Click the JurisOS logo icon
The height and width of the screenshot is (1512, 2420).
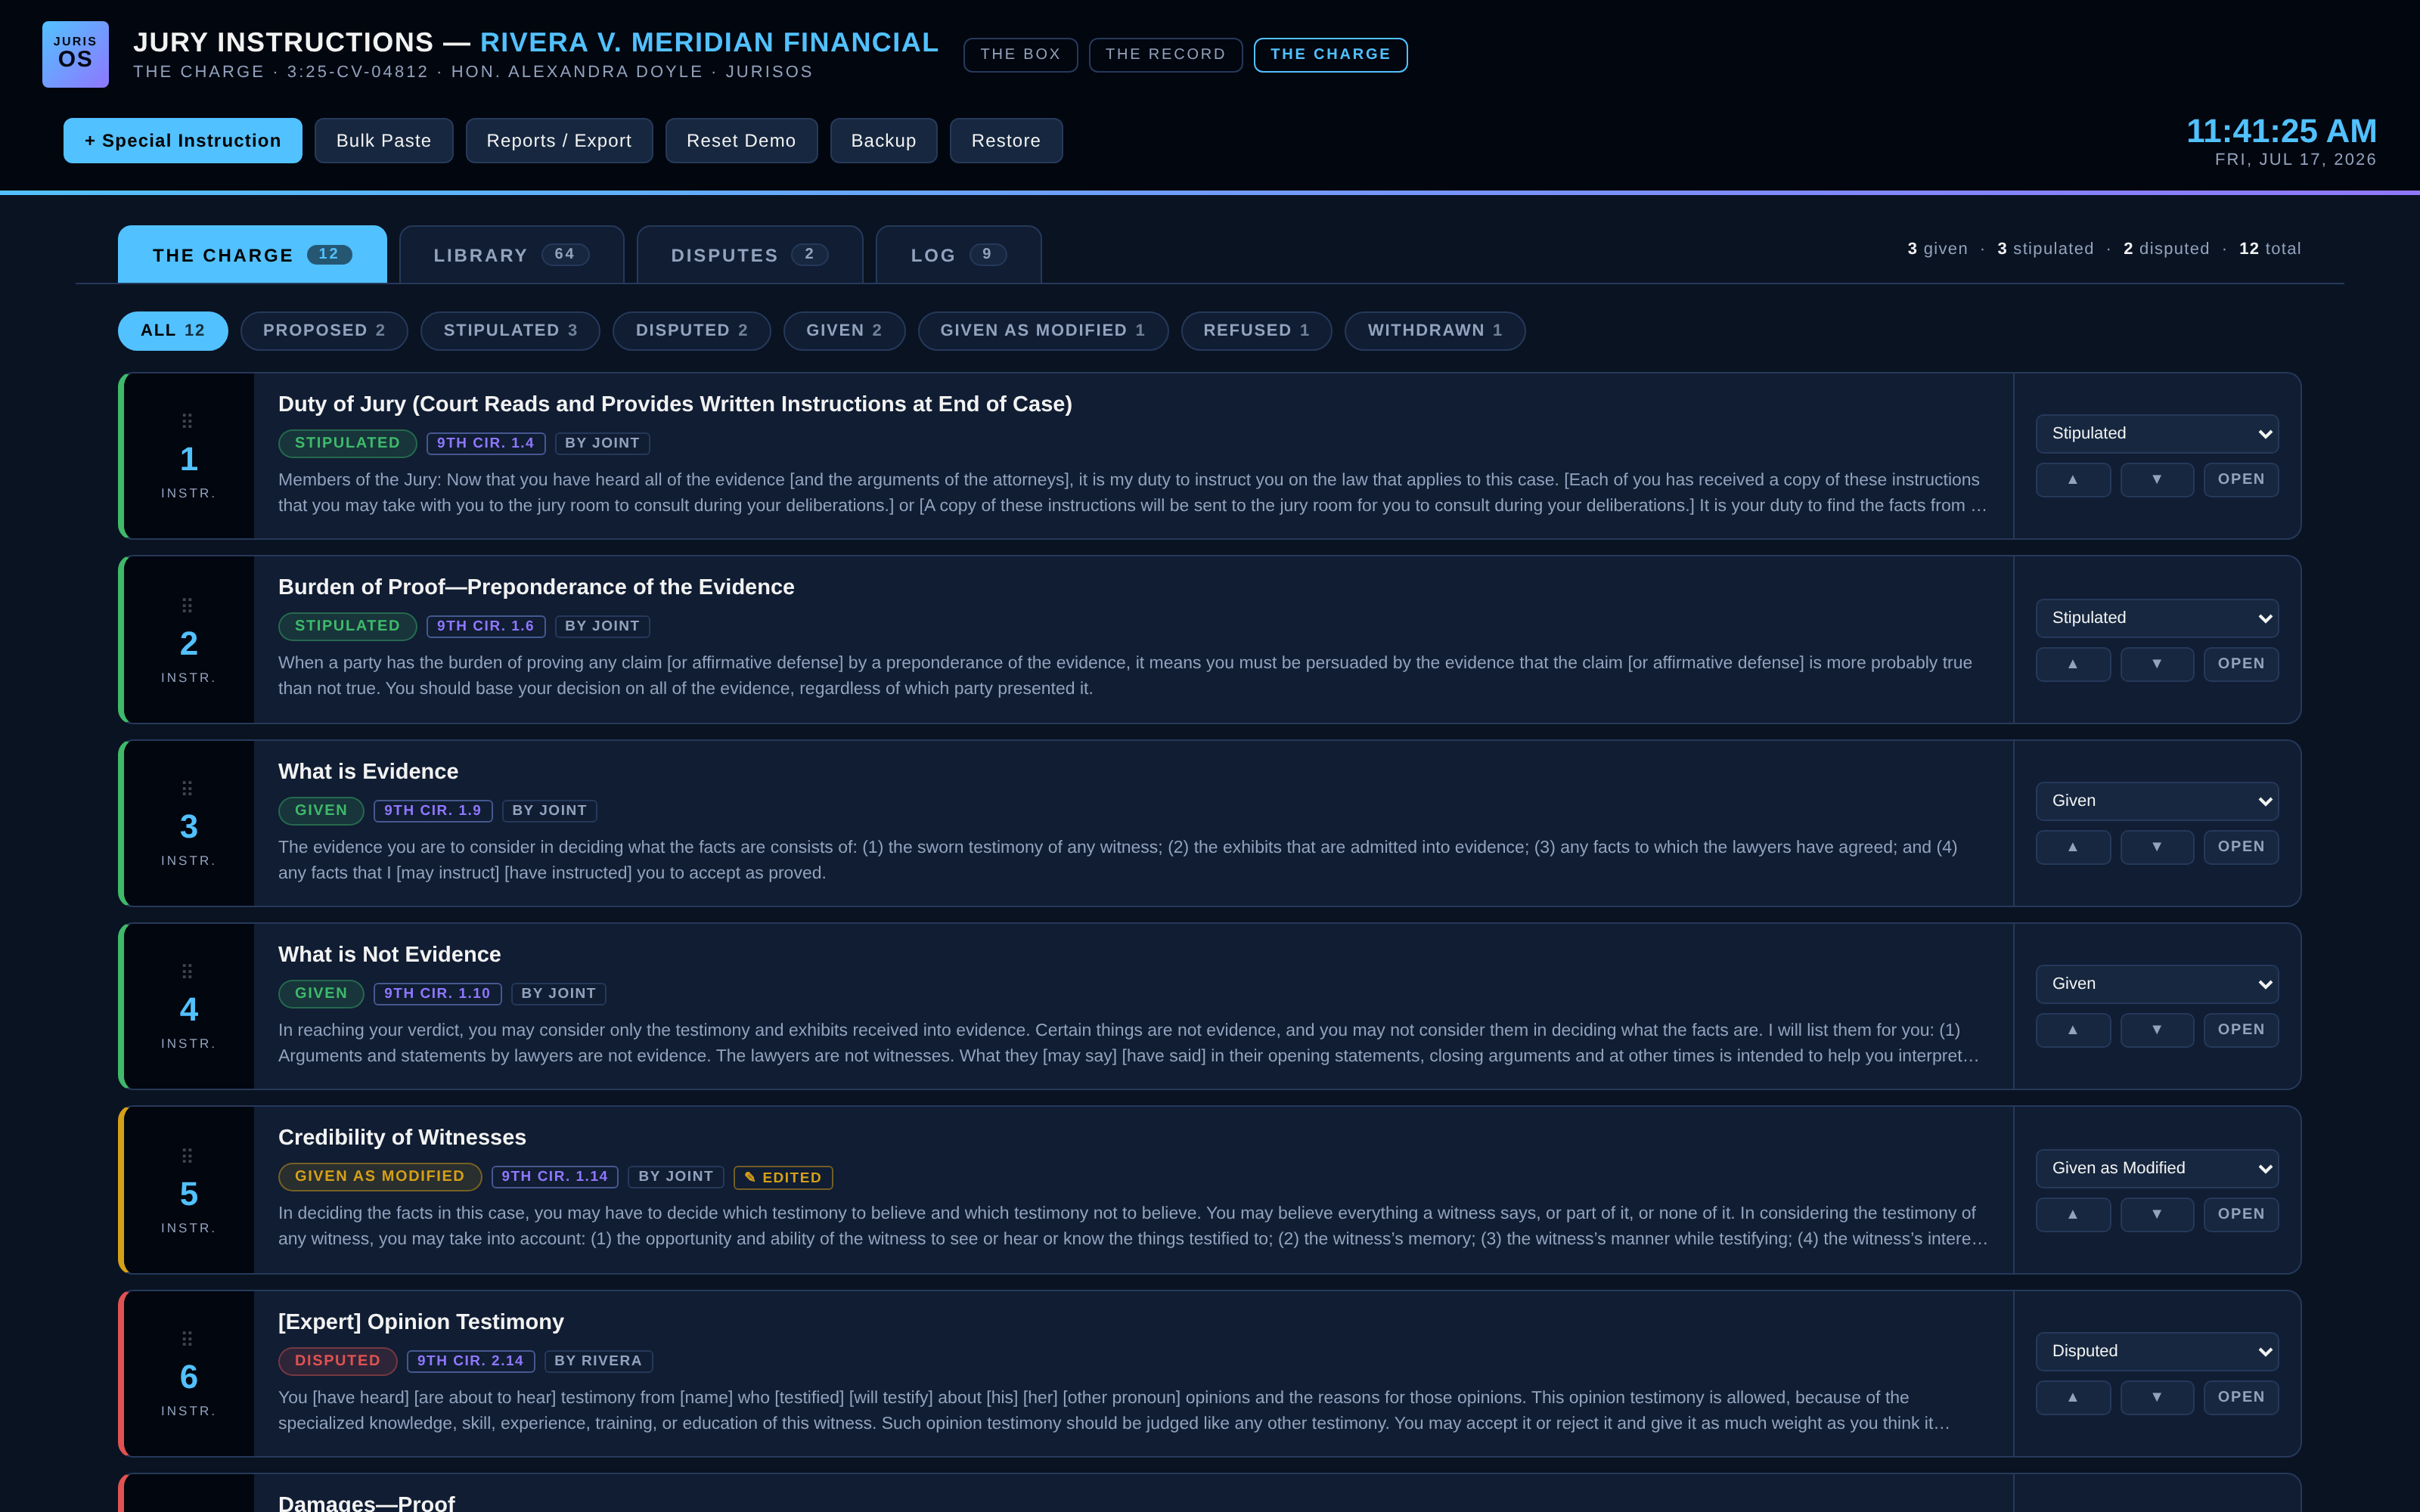coord(75,54)
